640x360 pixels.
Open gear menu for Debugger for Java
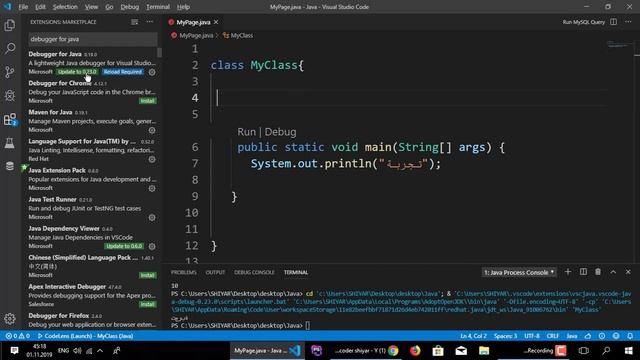[152, 72]
